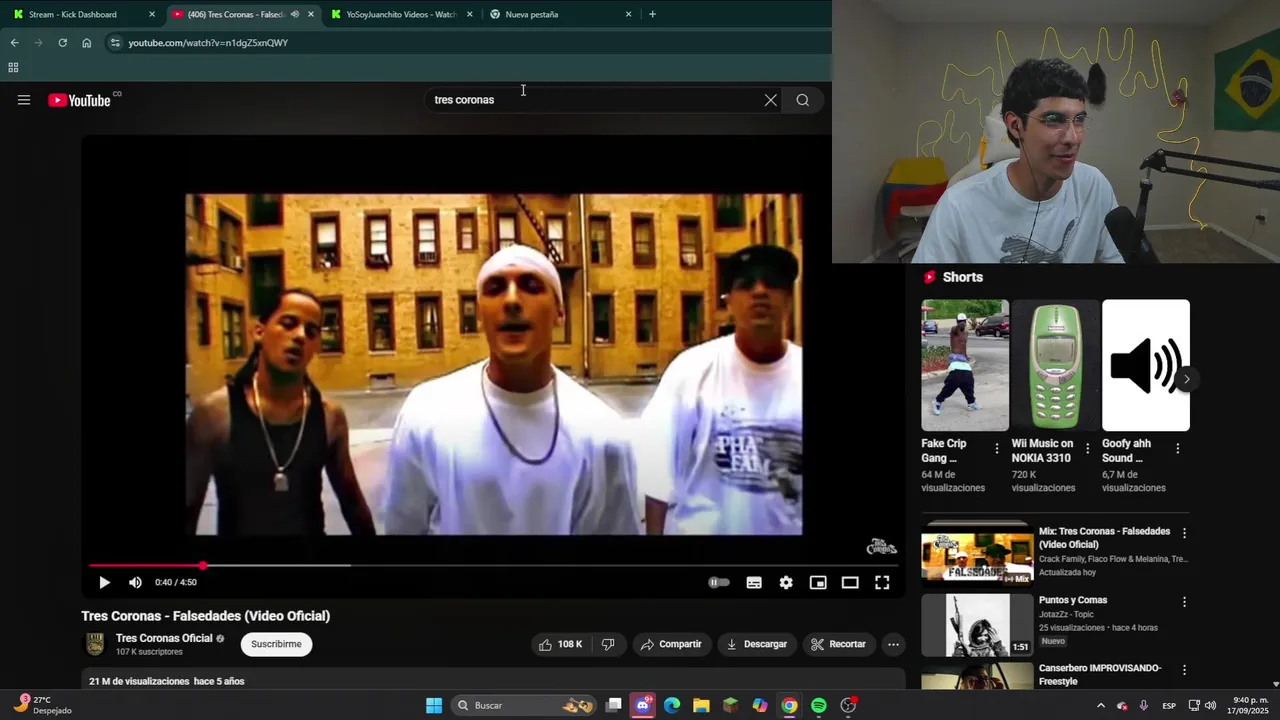
Task: Open the Windows Start menu
Action: click(434, 705)
